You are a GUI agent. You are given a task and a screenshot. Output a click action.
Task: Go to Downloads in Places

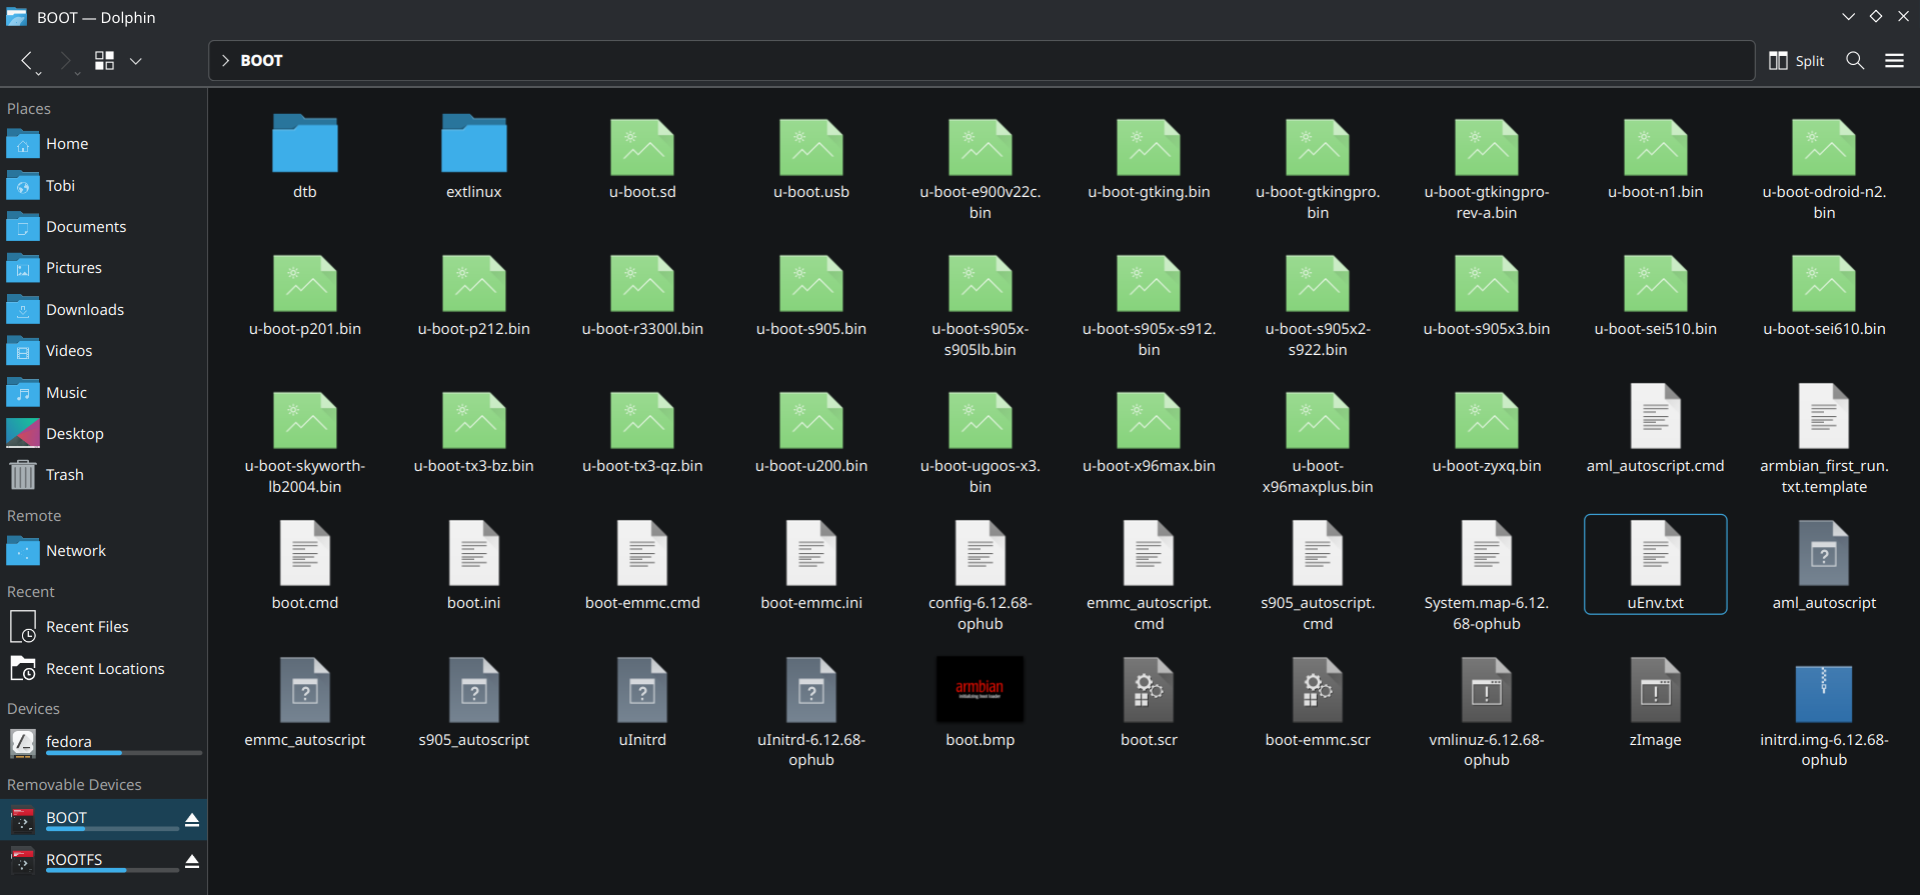pos(85,309)
